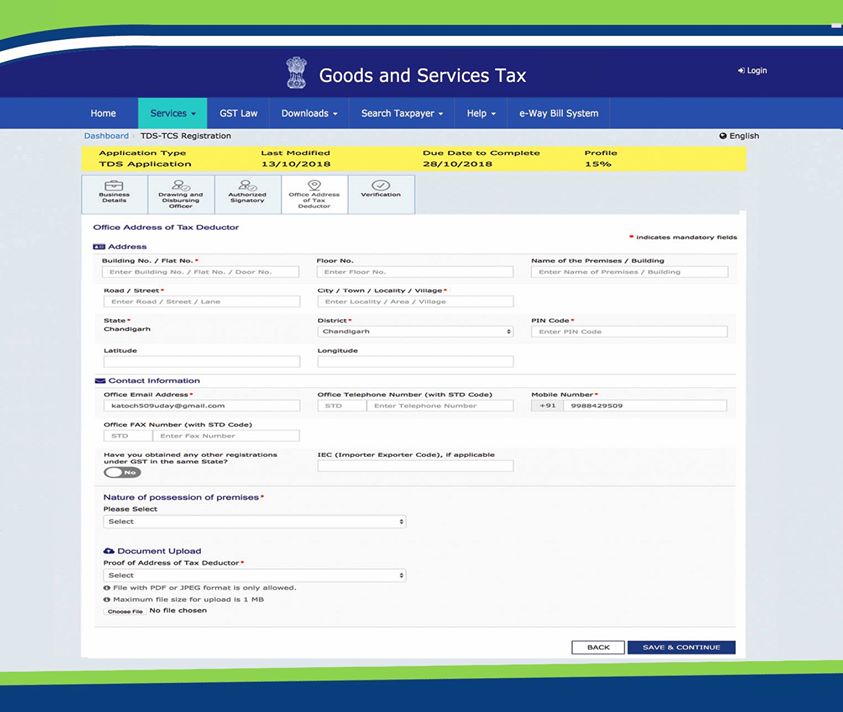Viewport: 843px width, 712px height.
Task: Click the Name of Premises / Building field
Action: 630,272
